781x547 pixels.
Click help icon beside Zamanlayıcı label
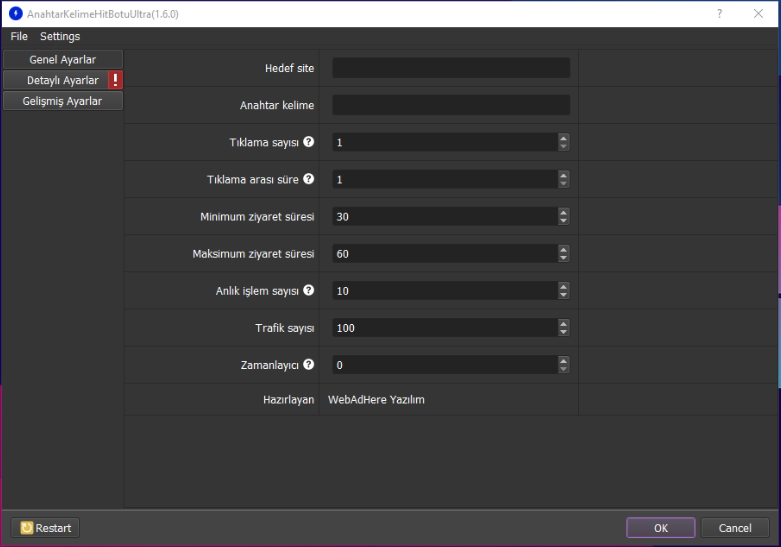(309, 364)
